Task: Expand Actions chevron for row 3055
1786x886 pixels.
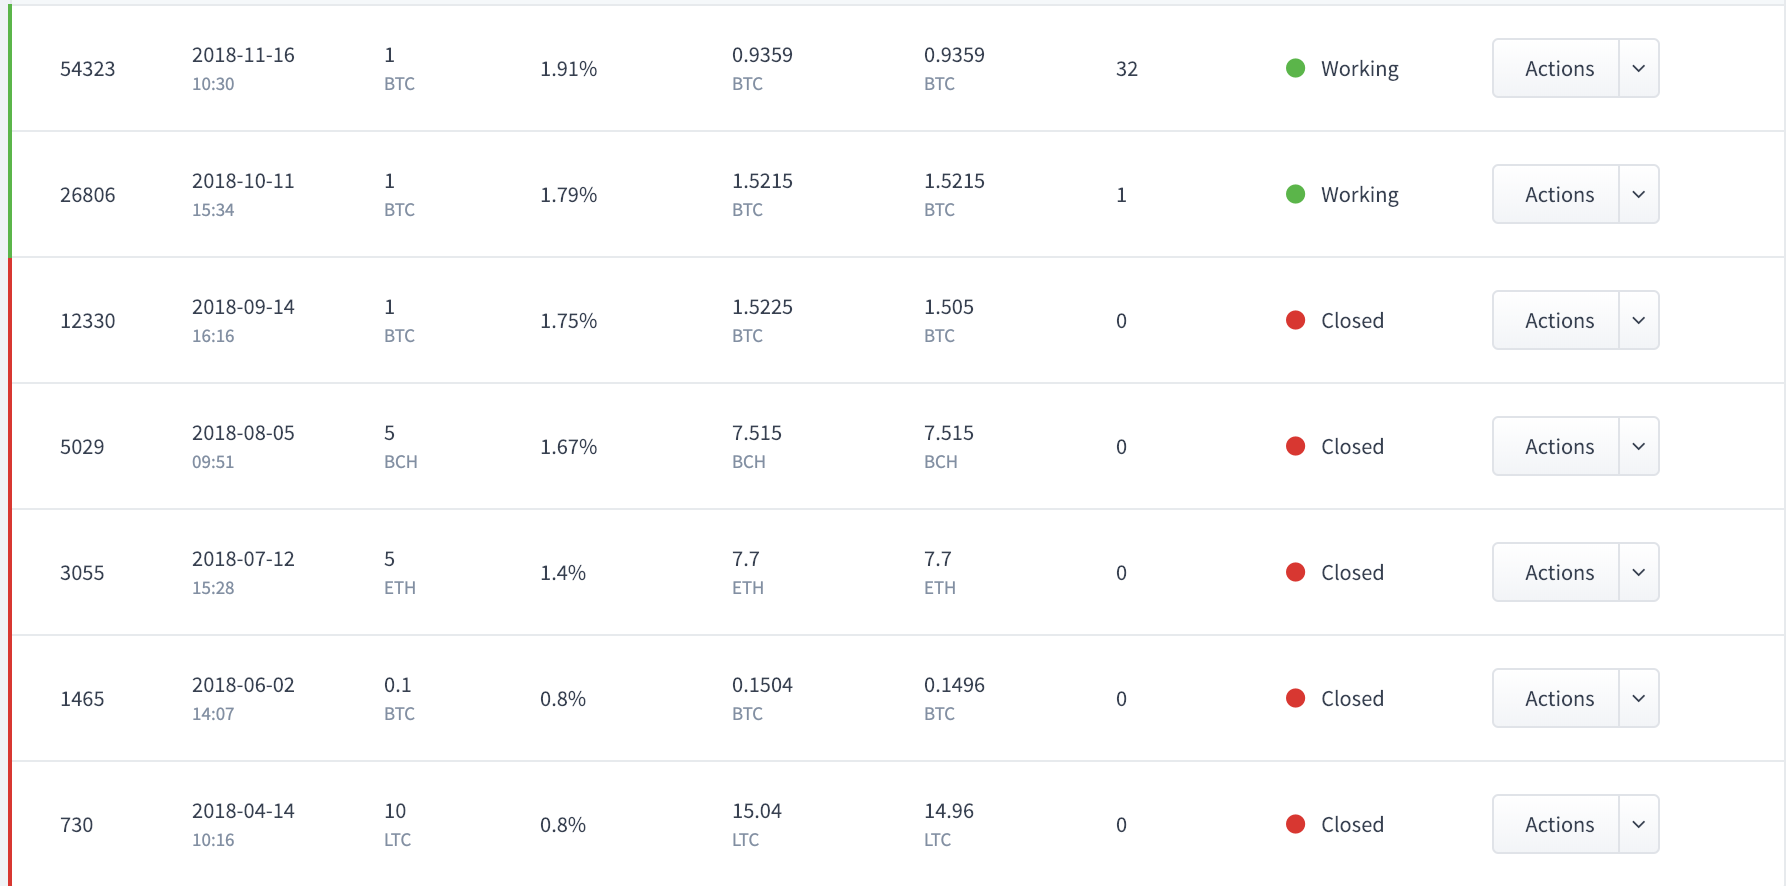Action: 1639,572
